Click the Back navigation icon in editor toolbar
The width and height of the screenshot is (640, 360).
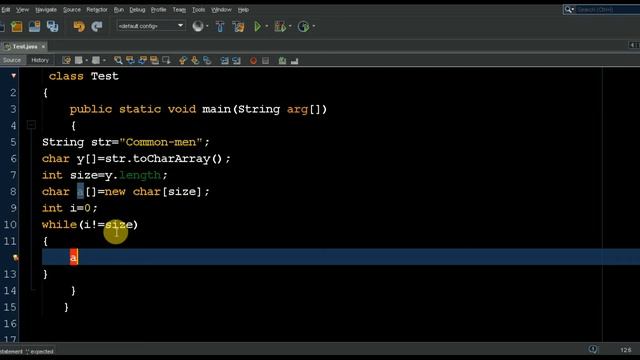coord(78,61)
